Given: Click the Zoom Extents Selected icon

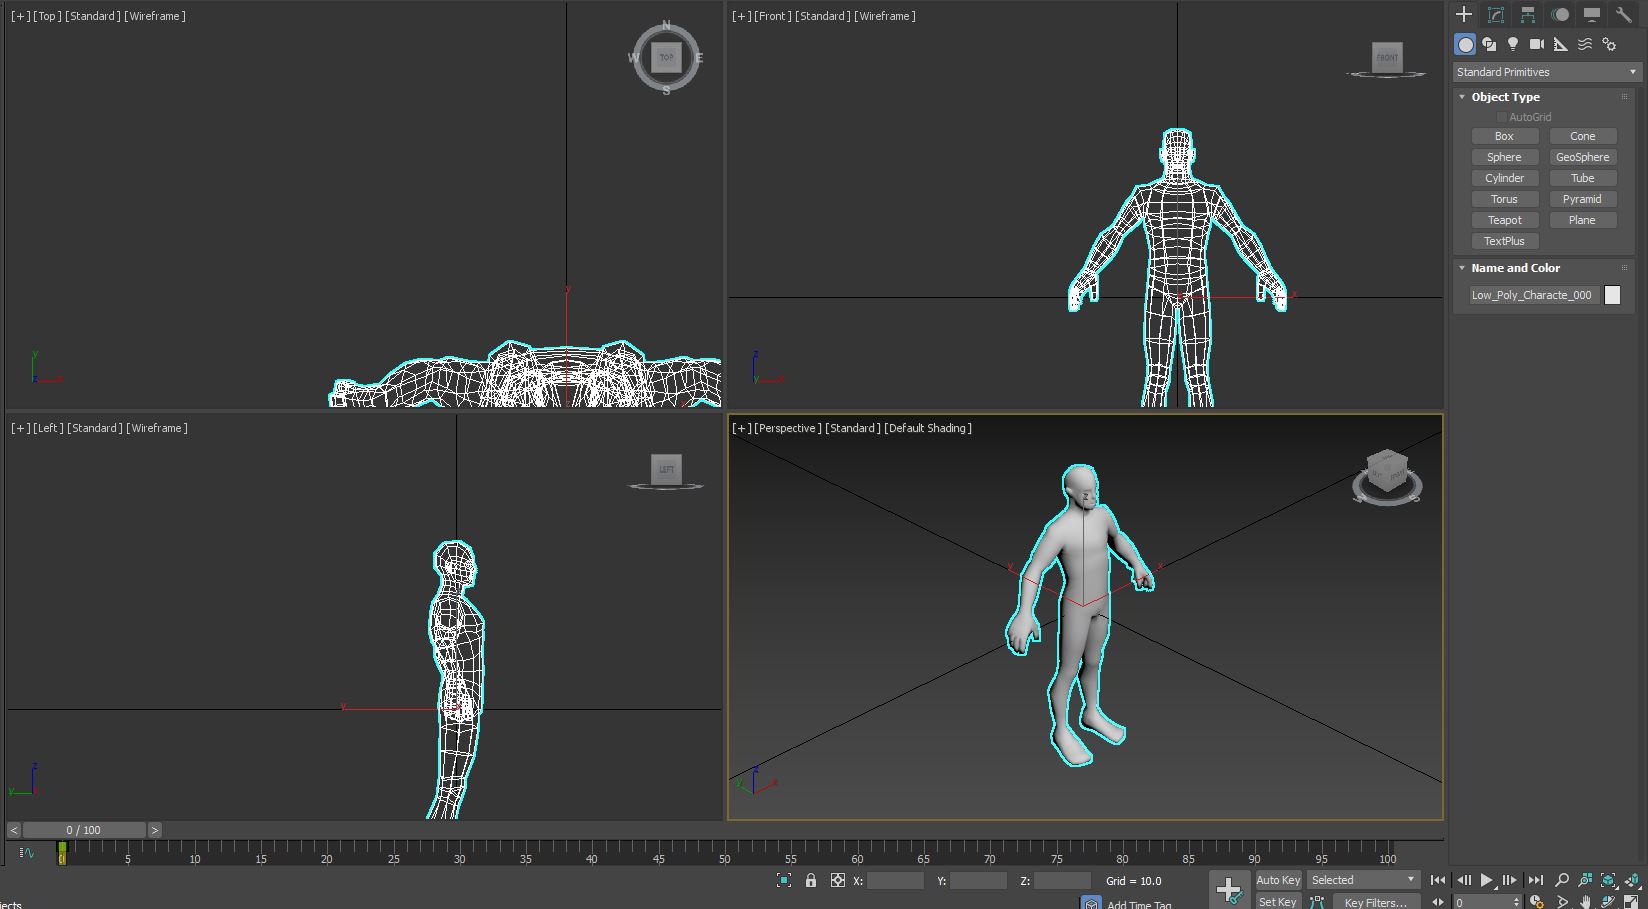Looking at the screenshot, I should tap(1608, 880).
